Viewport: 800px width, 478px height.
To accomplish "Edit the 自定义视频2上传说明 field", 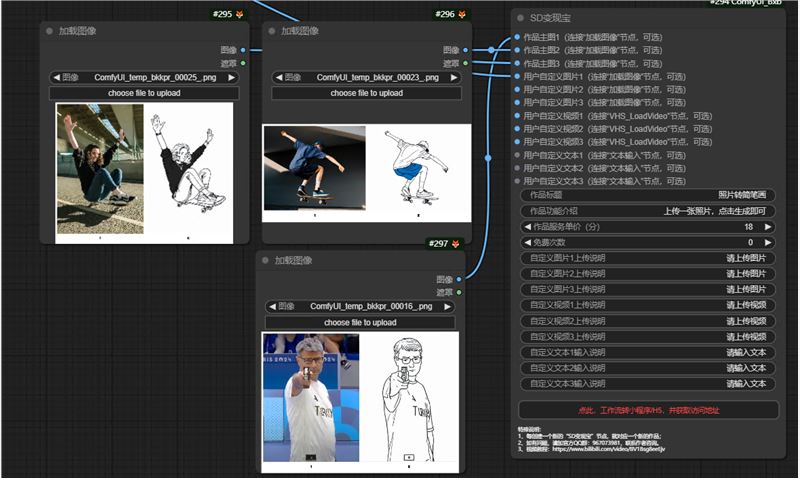I will pos(648,321).
